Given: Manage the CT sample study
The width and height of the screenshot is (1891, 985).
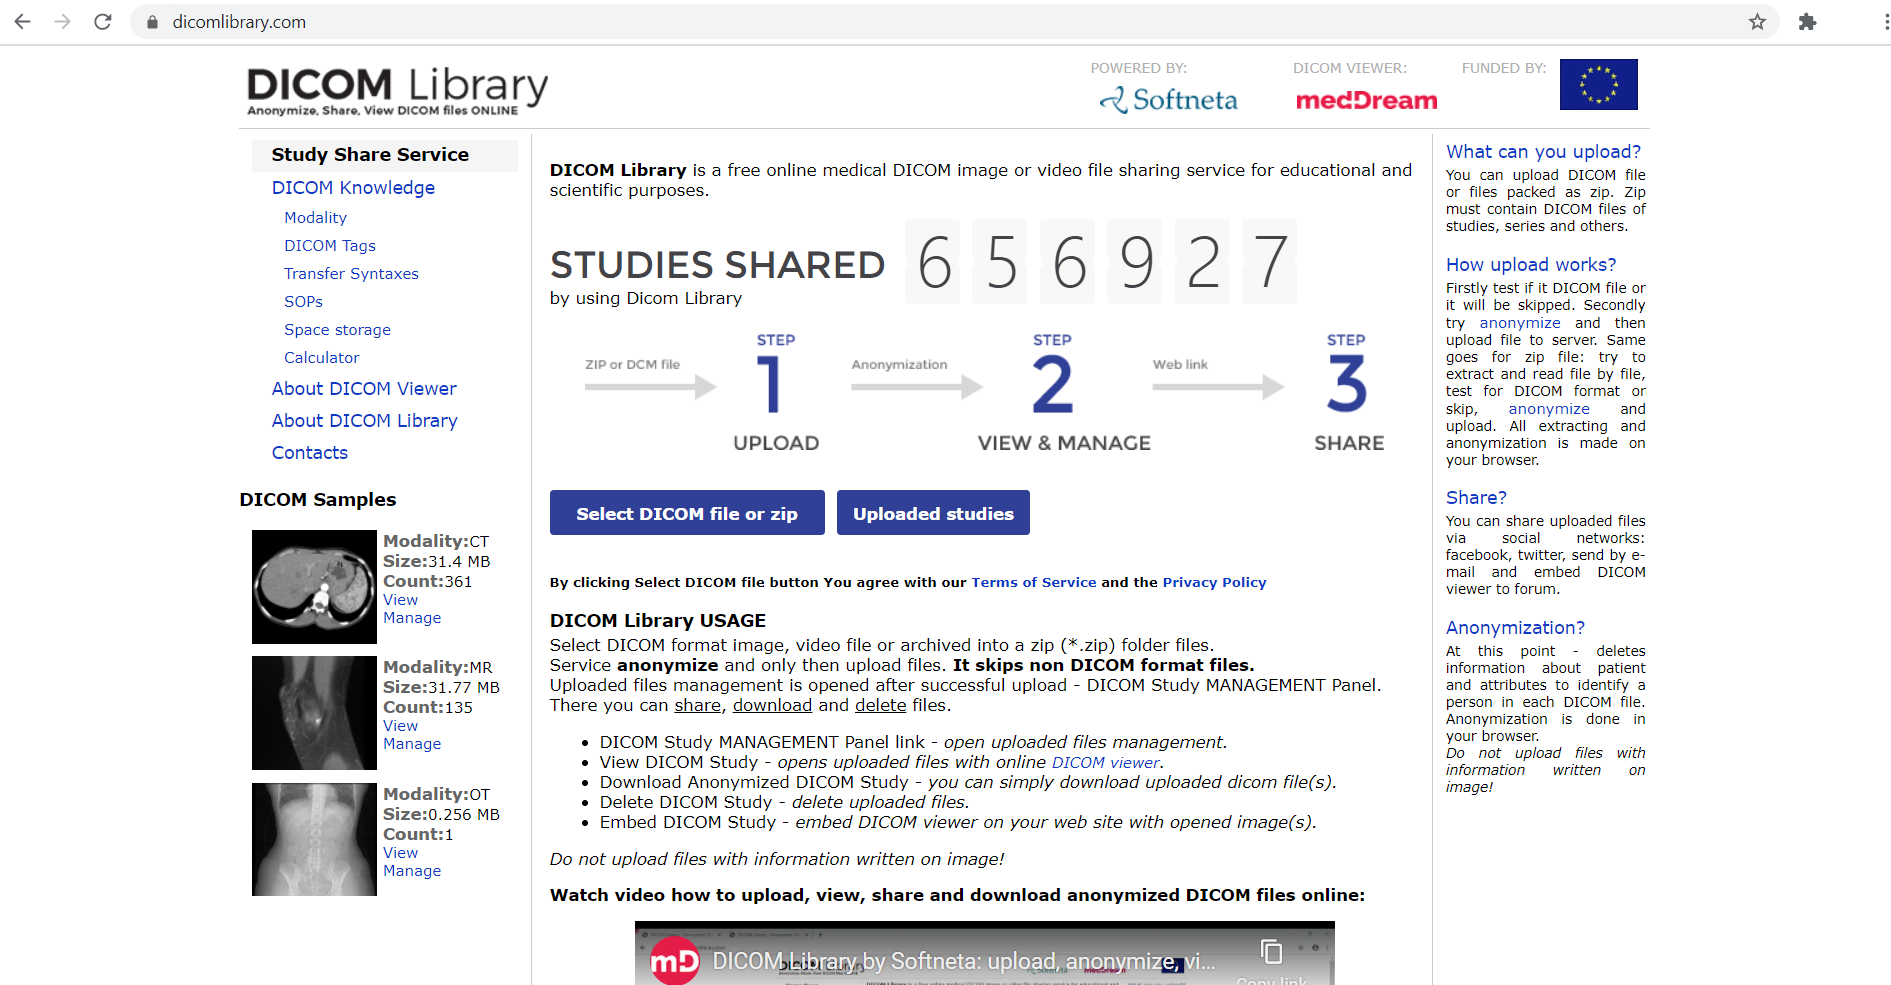Looking at the screenshot, I should 412,618.
